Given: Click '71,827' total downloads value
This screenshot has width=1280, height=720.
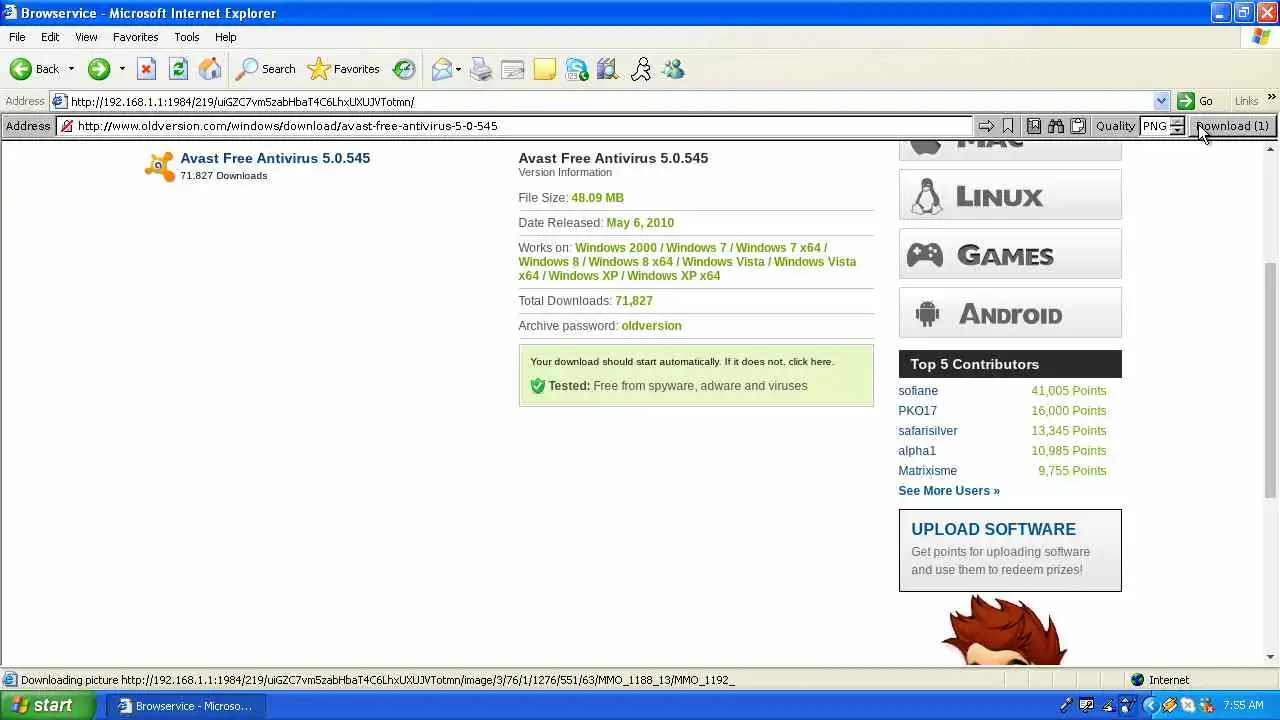Looking at the screenshot, I should point(634,301).
